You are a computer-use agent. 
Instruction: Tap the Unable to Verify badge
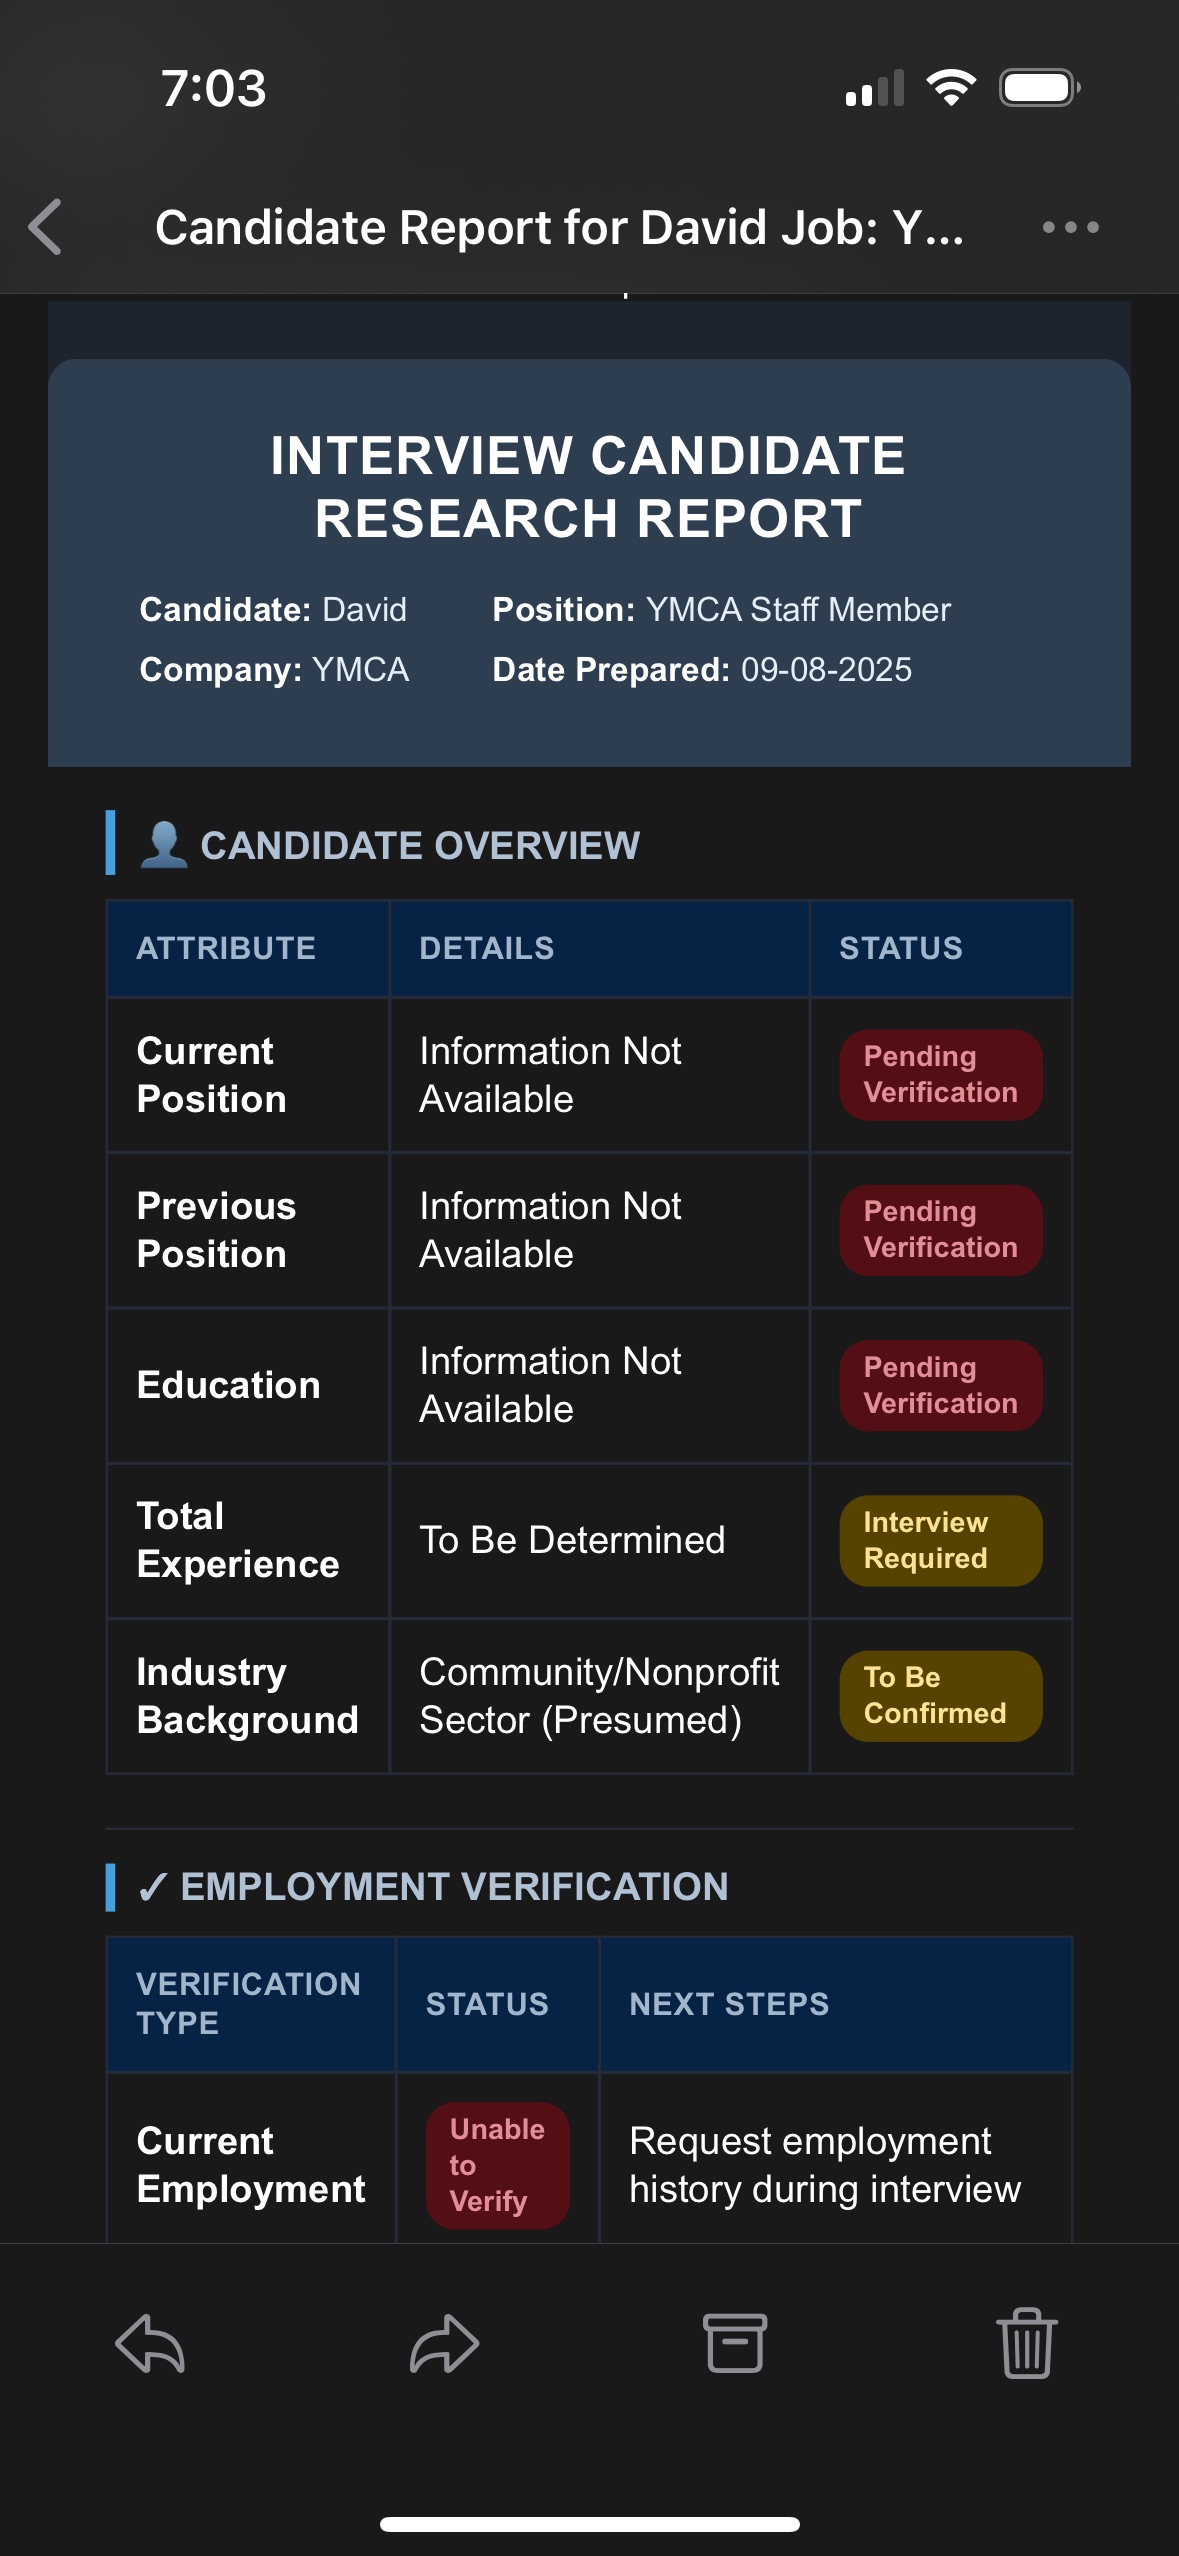497,2165
